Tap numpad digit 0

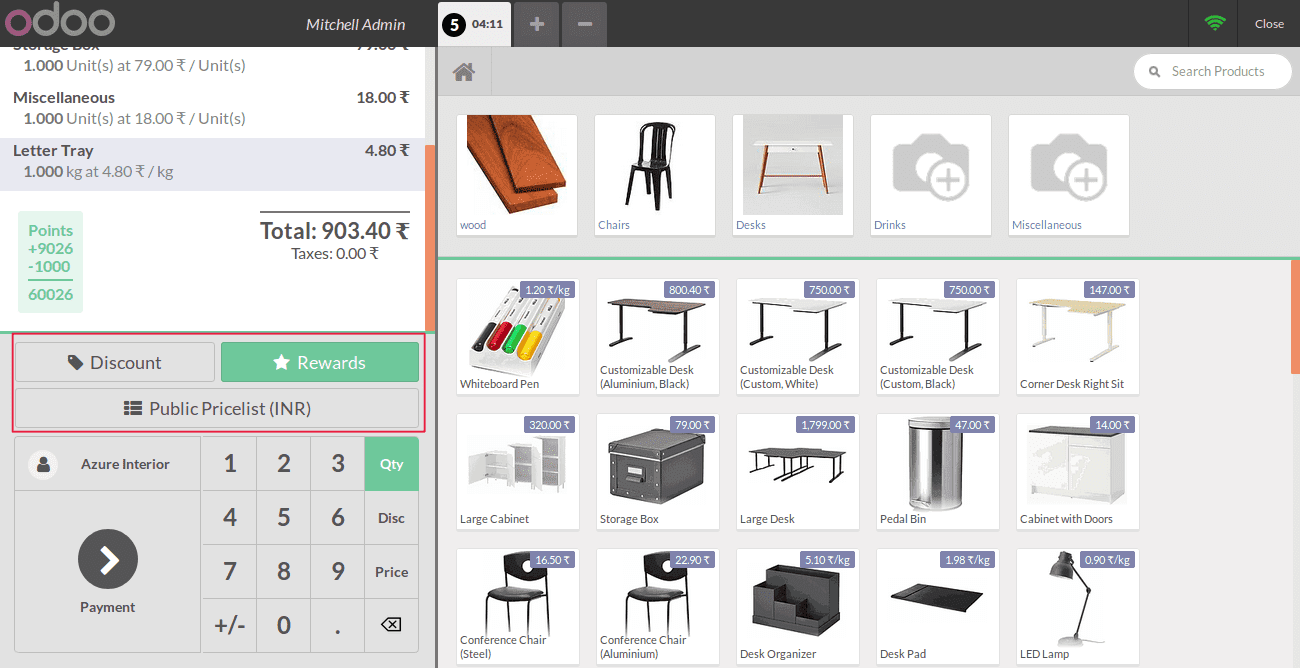tap(284, 626)
